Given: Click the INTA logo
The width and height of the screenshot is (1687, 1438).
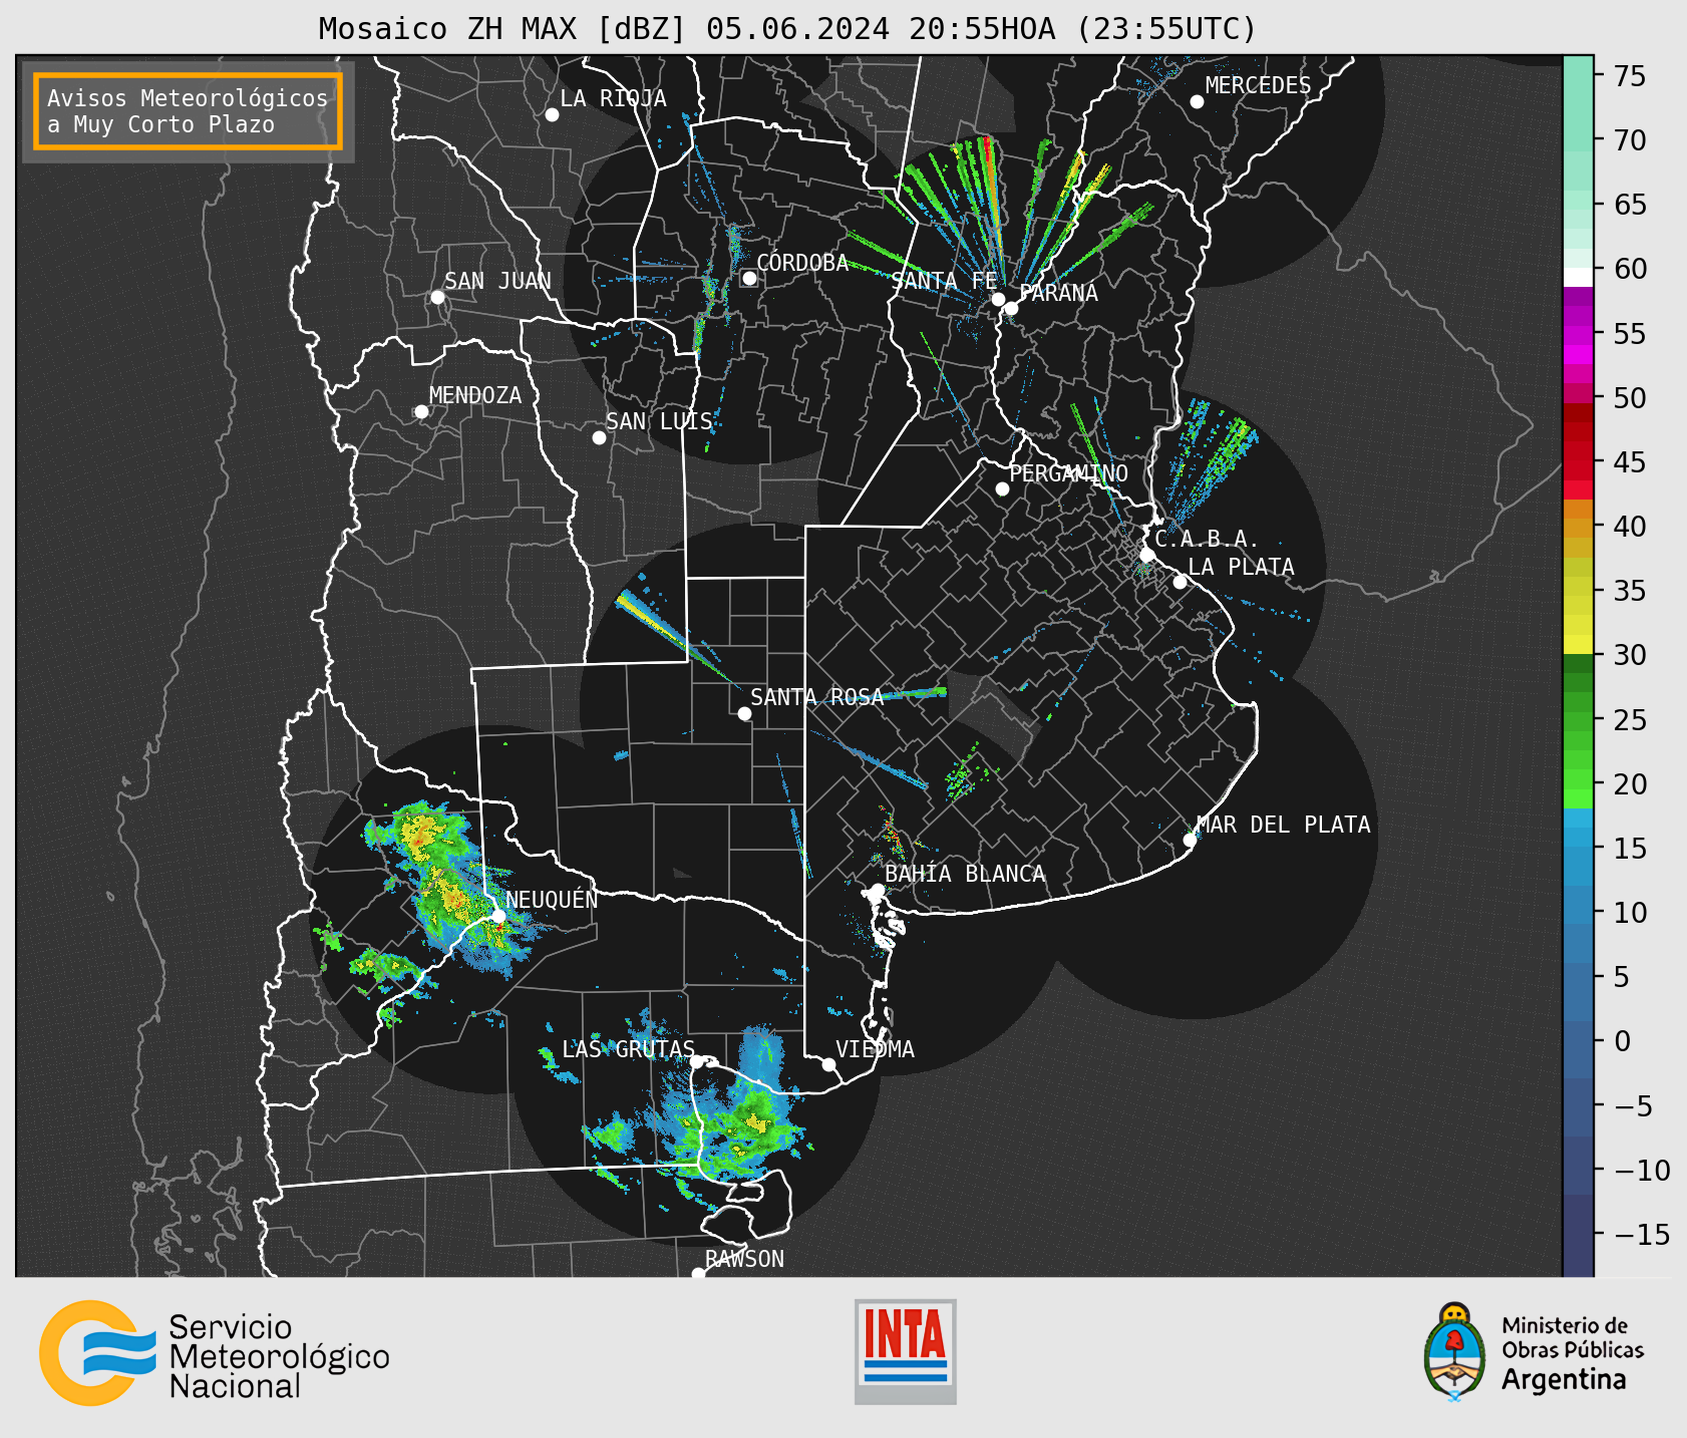Looking at the screenshot, I should tap(905, 1351).
